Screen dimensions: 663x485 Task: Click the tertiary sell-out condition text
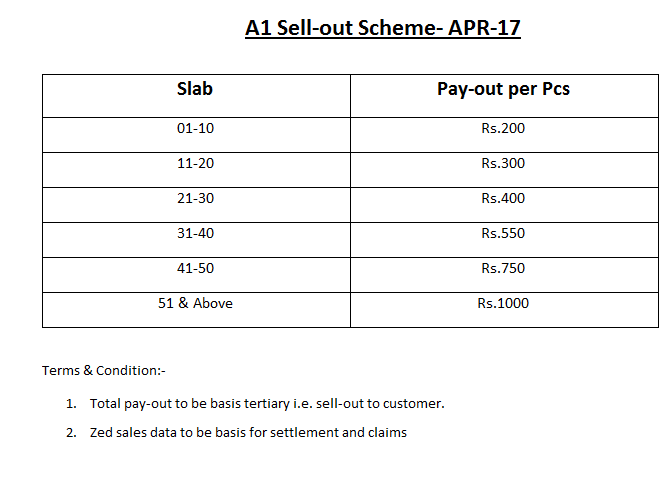(266, 404)
